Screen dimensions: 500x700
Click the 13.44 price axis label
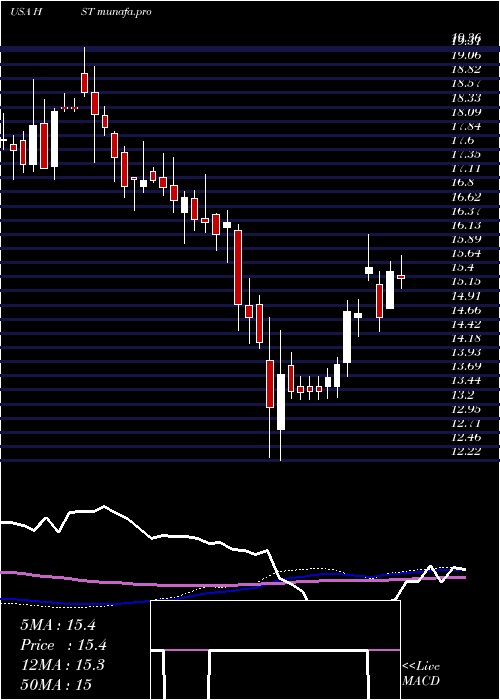[x=466, y=381]
